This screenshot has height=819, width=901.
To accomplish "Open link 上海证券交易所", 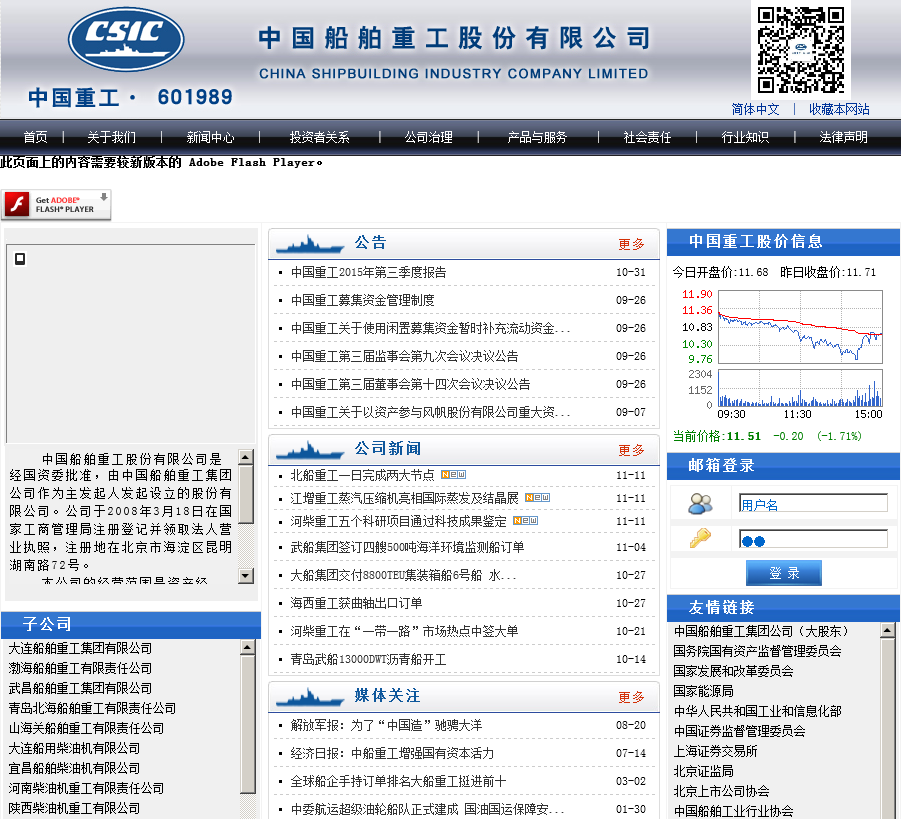I will 715,751.
